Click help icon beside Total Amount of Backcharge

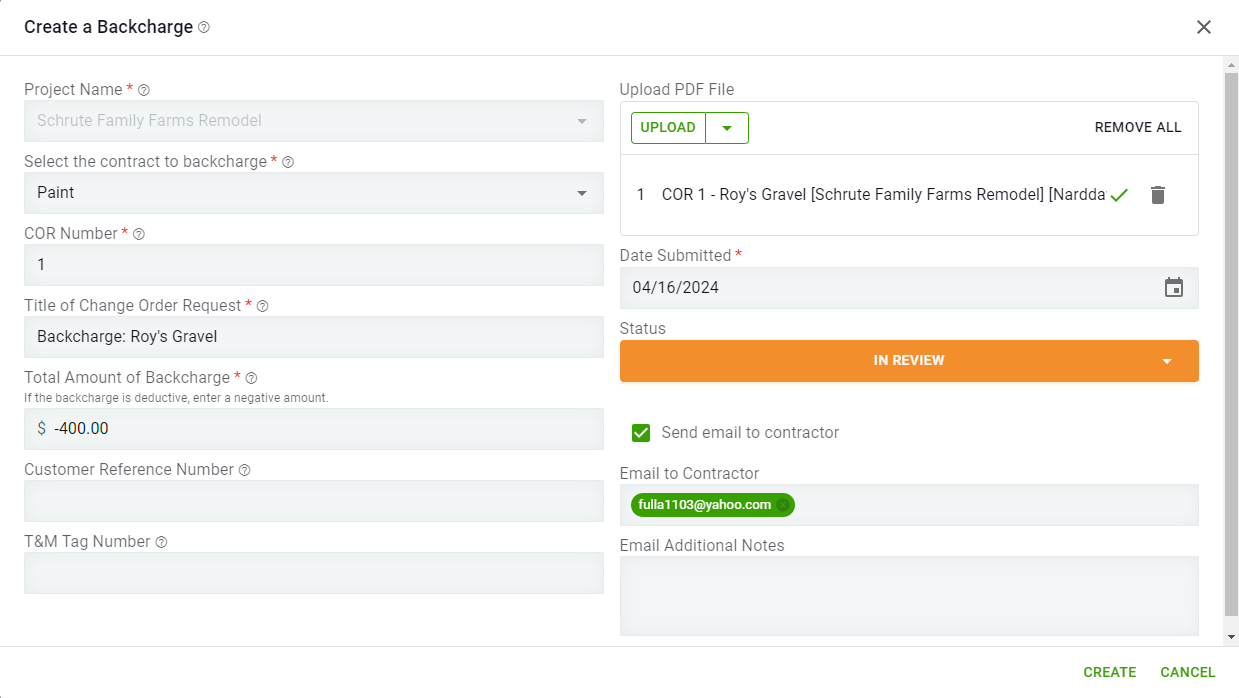[x=251, y=378]
